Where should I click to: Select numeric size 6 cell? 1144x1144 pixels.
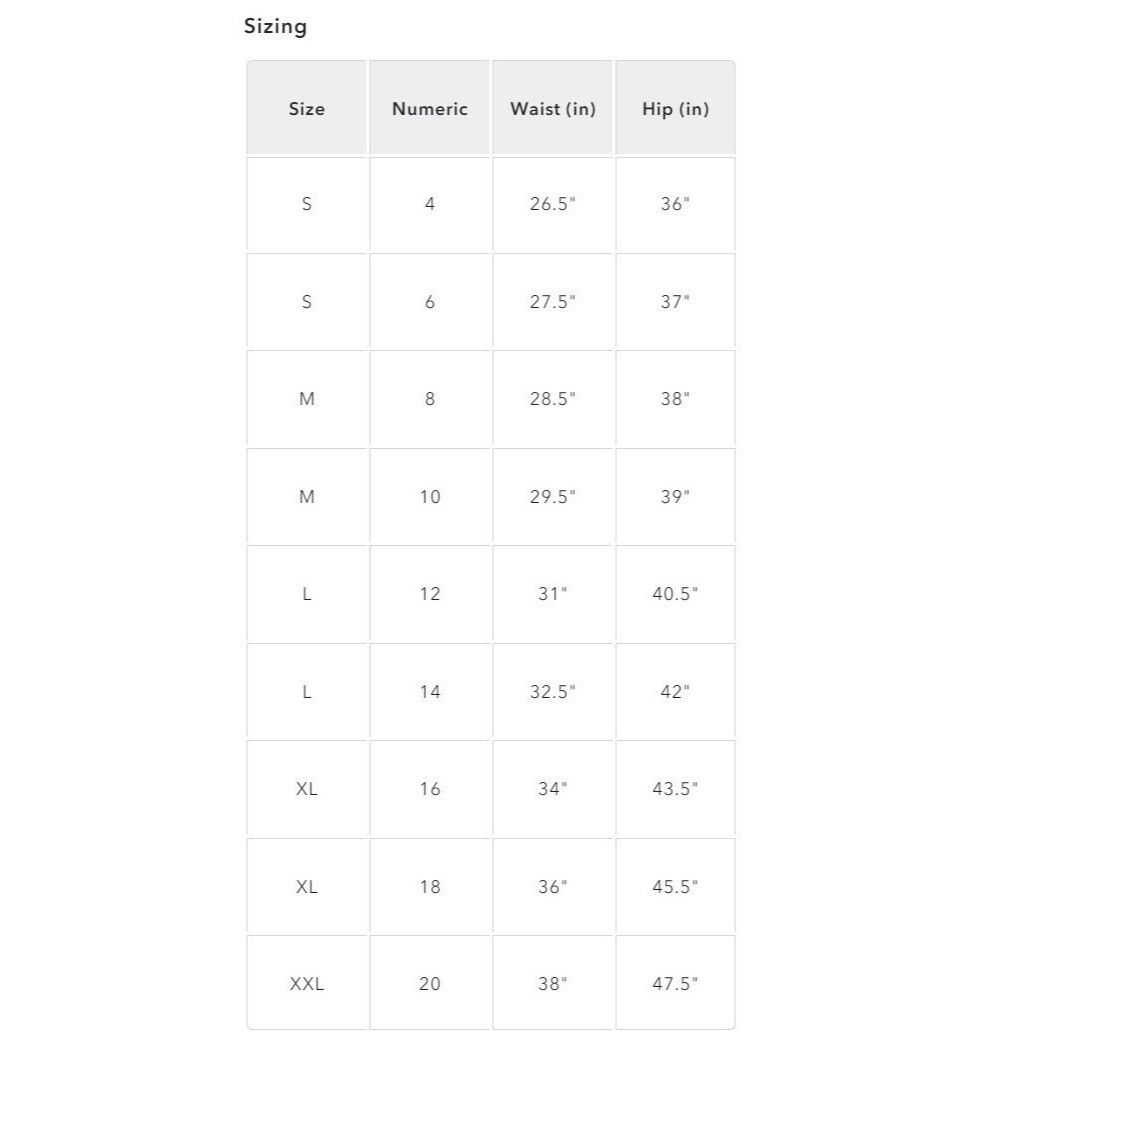pyautogui.click(x=430, y=302)
